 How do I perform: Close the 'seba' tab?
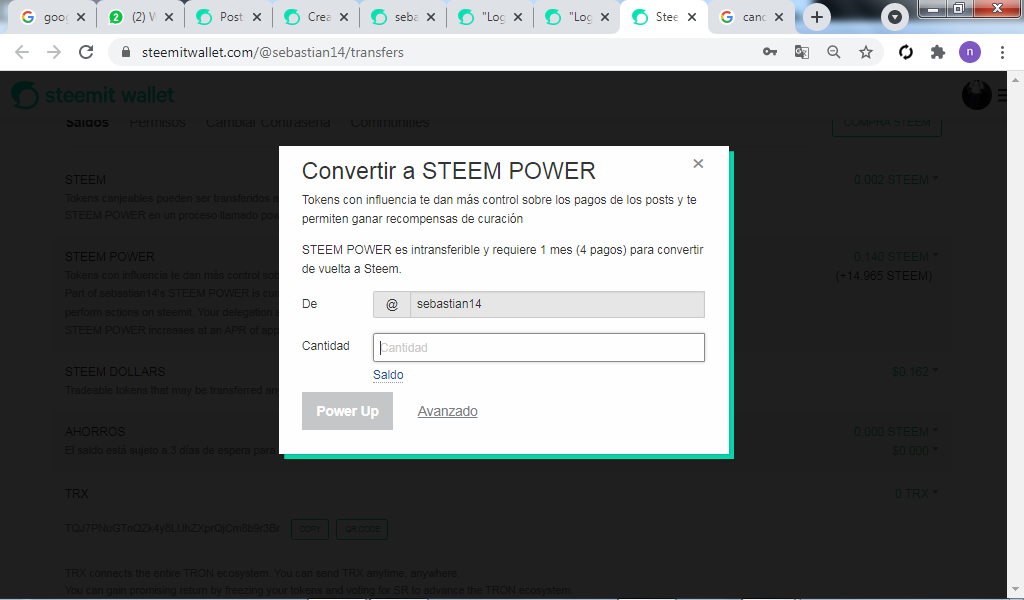click(x=431, y=17)
